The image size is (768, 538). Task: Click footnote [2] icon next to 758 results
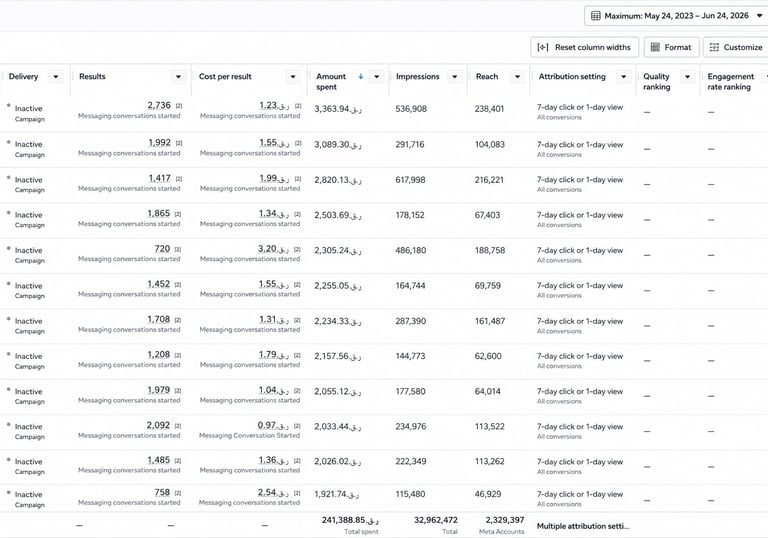[178, 493]
